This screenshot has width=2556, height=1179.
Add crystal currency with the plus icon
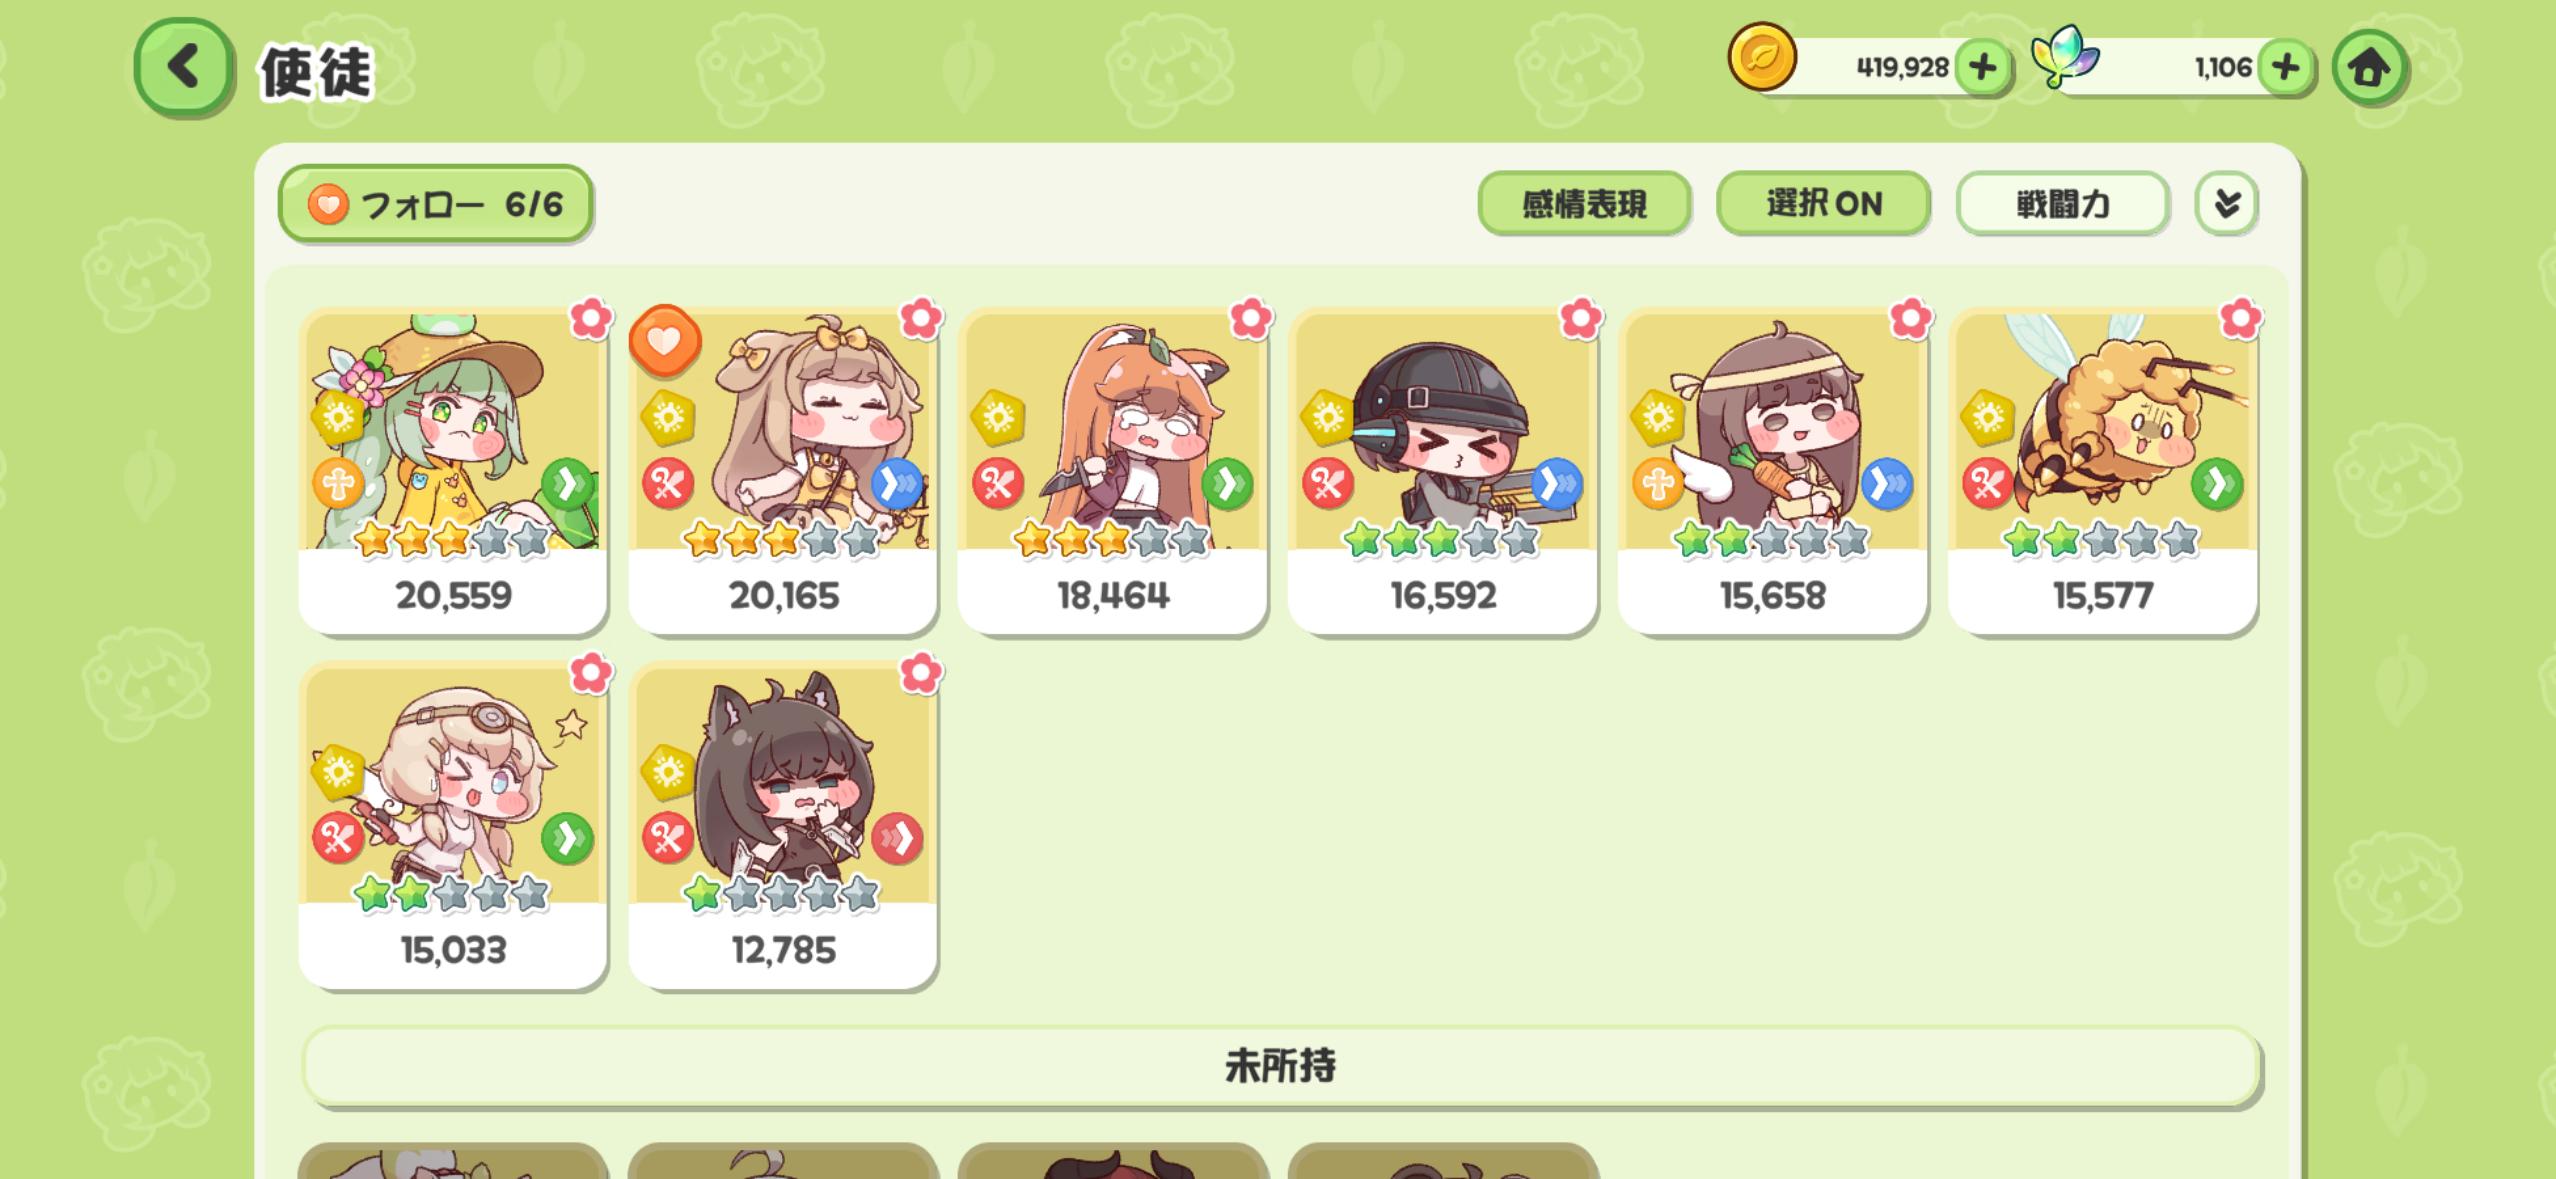[2286, 67]
